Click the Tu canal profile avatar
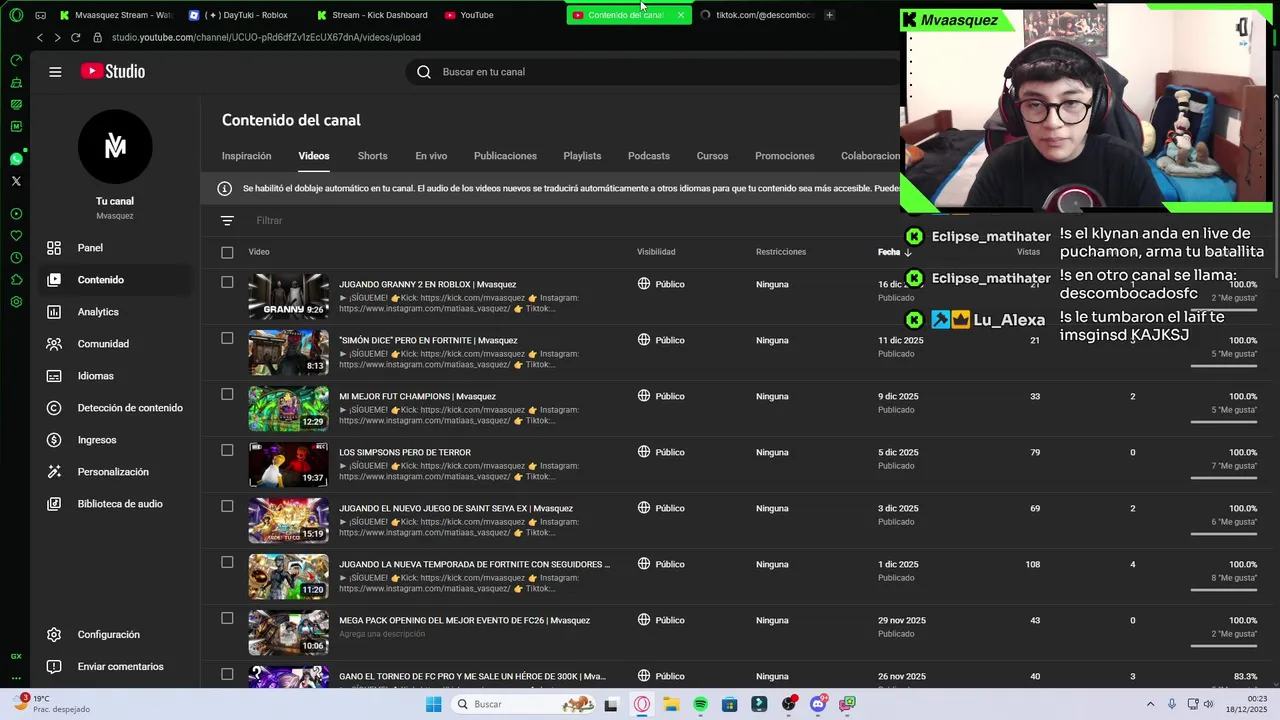This screenshot has width=1280, height=720. [x=115, y=147]
